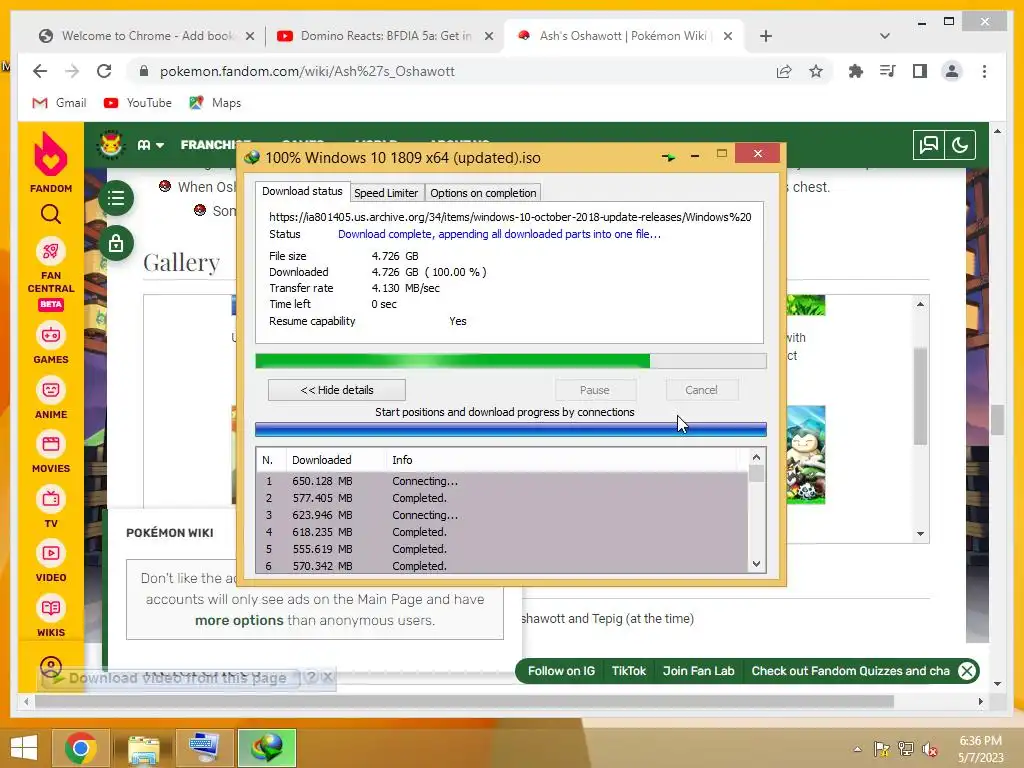This screenshot has width=1024, height=768.
Task: Open the user profile icon in sidebar
Action: tap(51, 667)
